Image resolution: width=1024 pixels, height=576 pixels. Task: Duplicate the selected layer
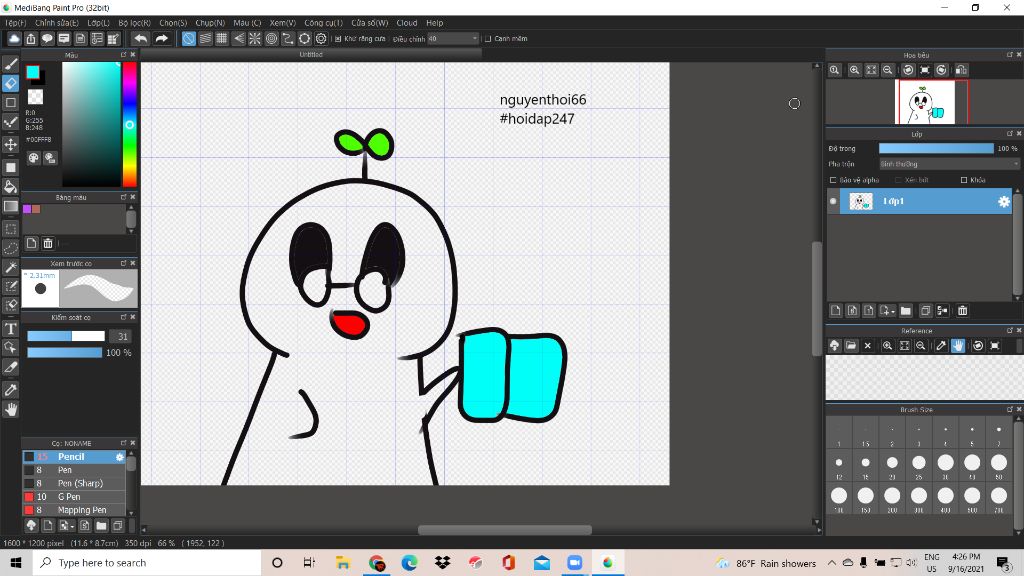point(925,311)
